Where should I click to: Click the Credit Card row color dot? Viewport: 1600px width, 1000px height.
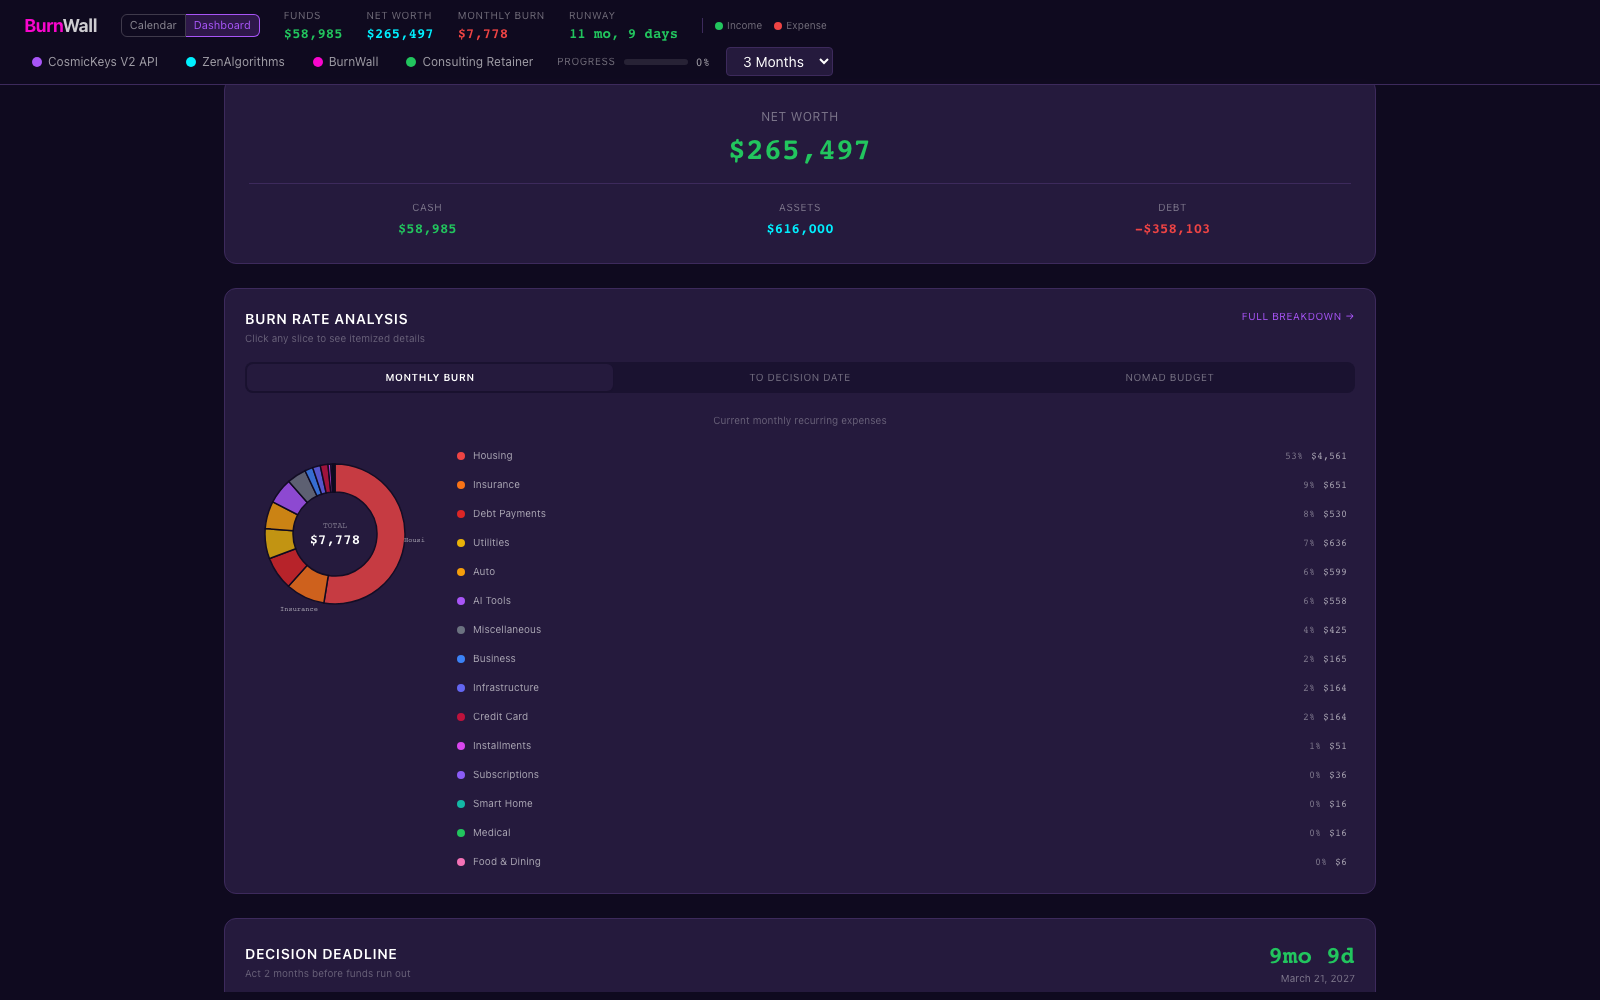[461, 717]
